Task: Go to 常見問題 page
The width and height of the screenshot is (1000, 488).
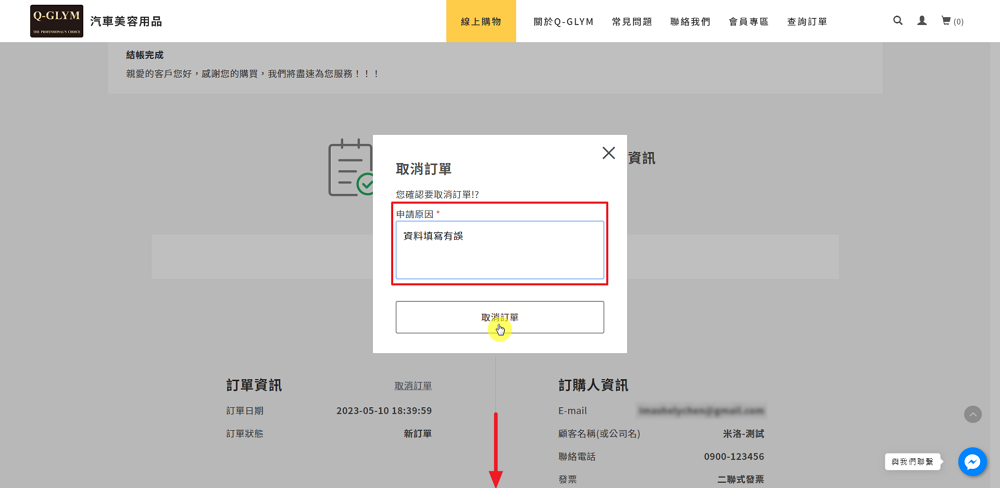Action: point(632,21)
